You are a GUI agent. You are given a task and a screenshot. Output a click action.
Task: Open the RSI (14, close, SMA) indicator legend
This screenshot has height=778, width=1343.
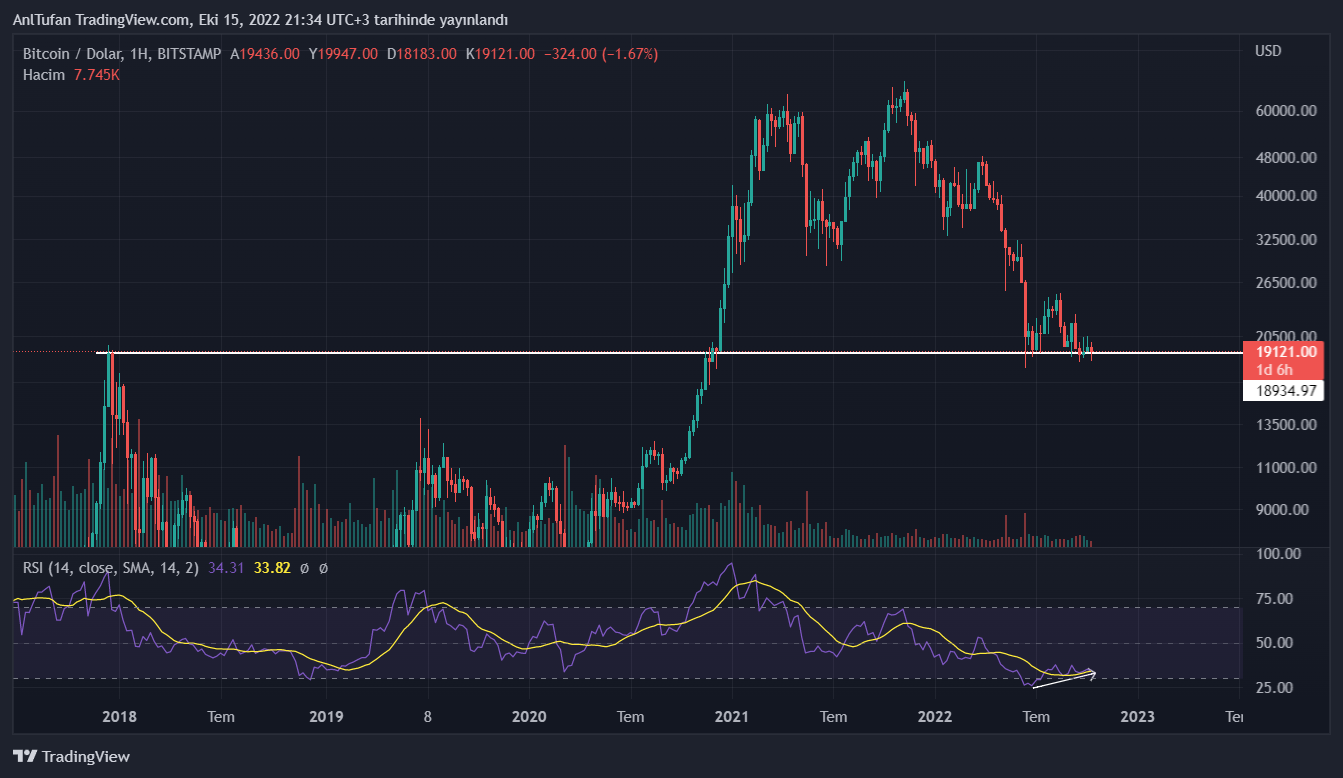point(111,568)
